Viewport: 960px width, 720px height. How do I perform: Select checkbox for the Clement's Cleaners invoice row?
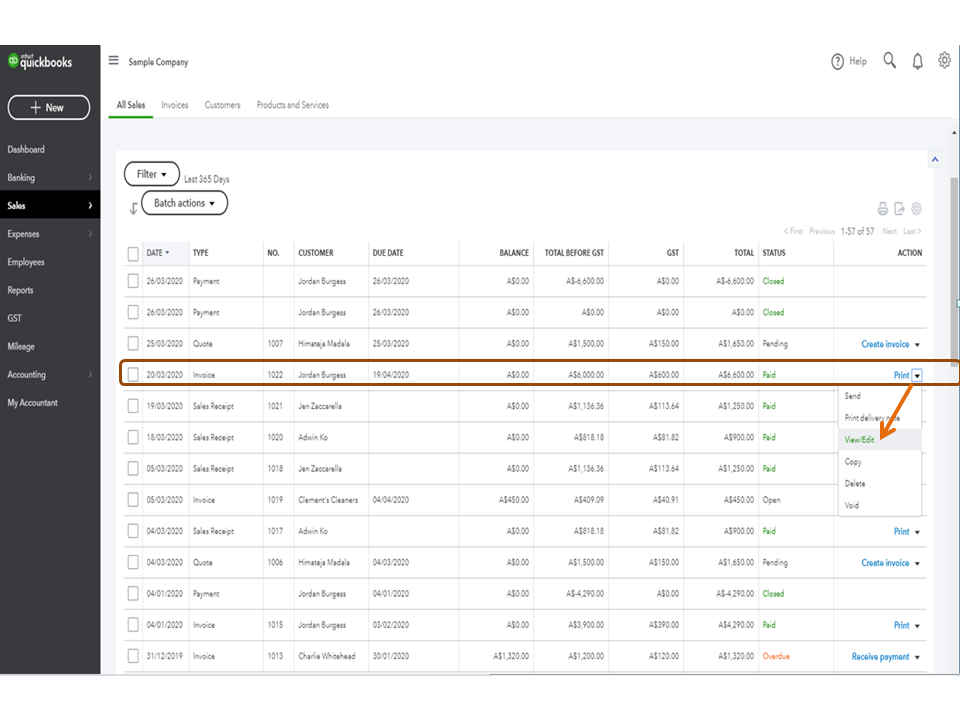pos(133,500)
